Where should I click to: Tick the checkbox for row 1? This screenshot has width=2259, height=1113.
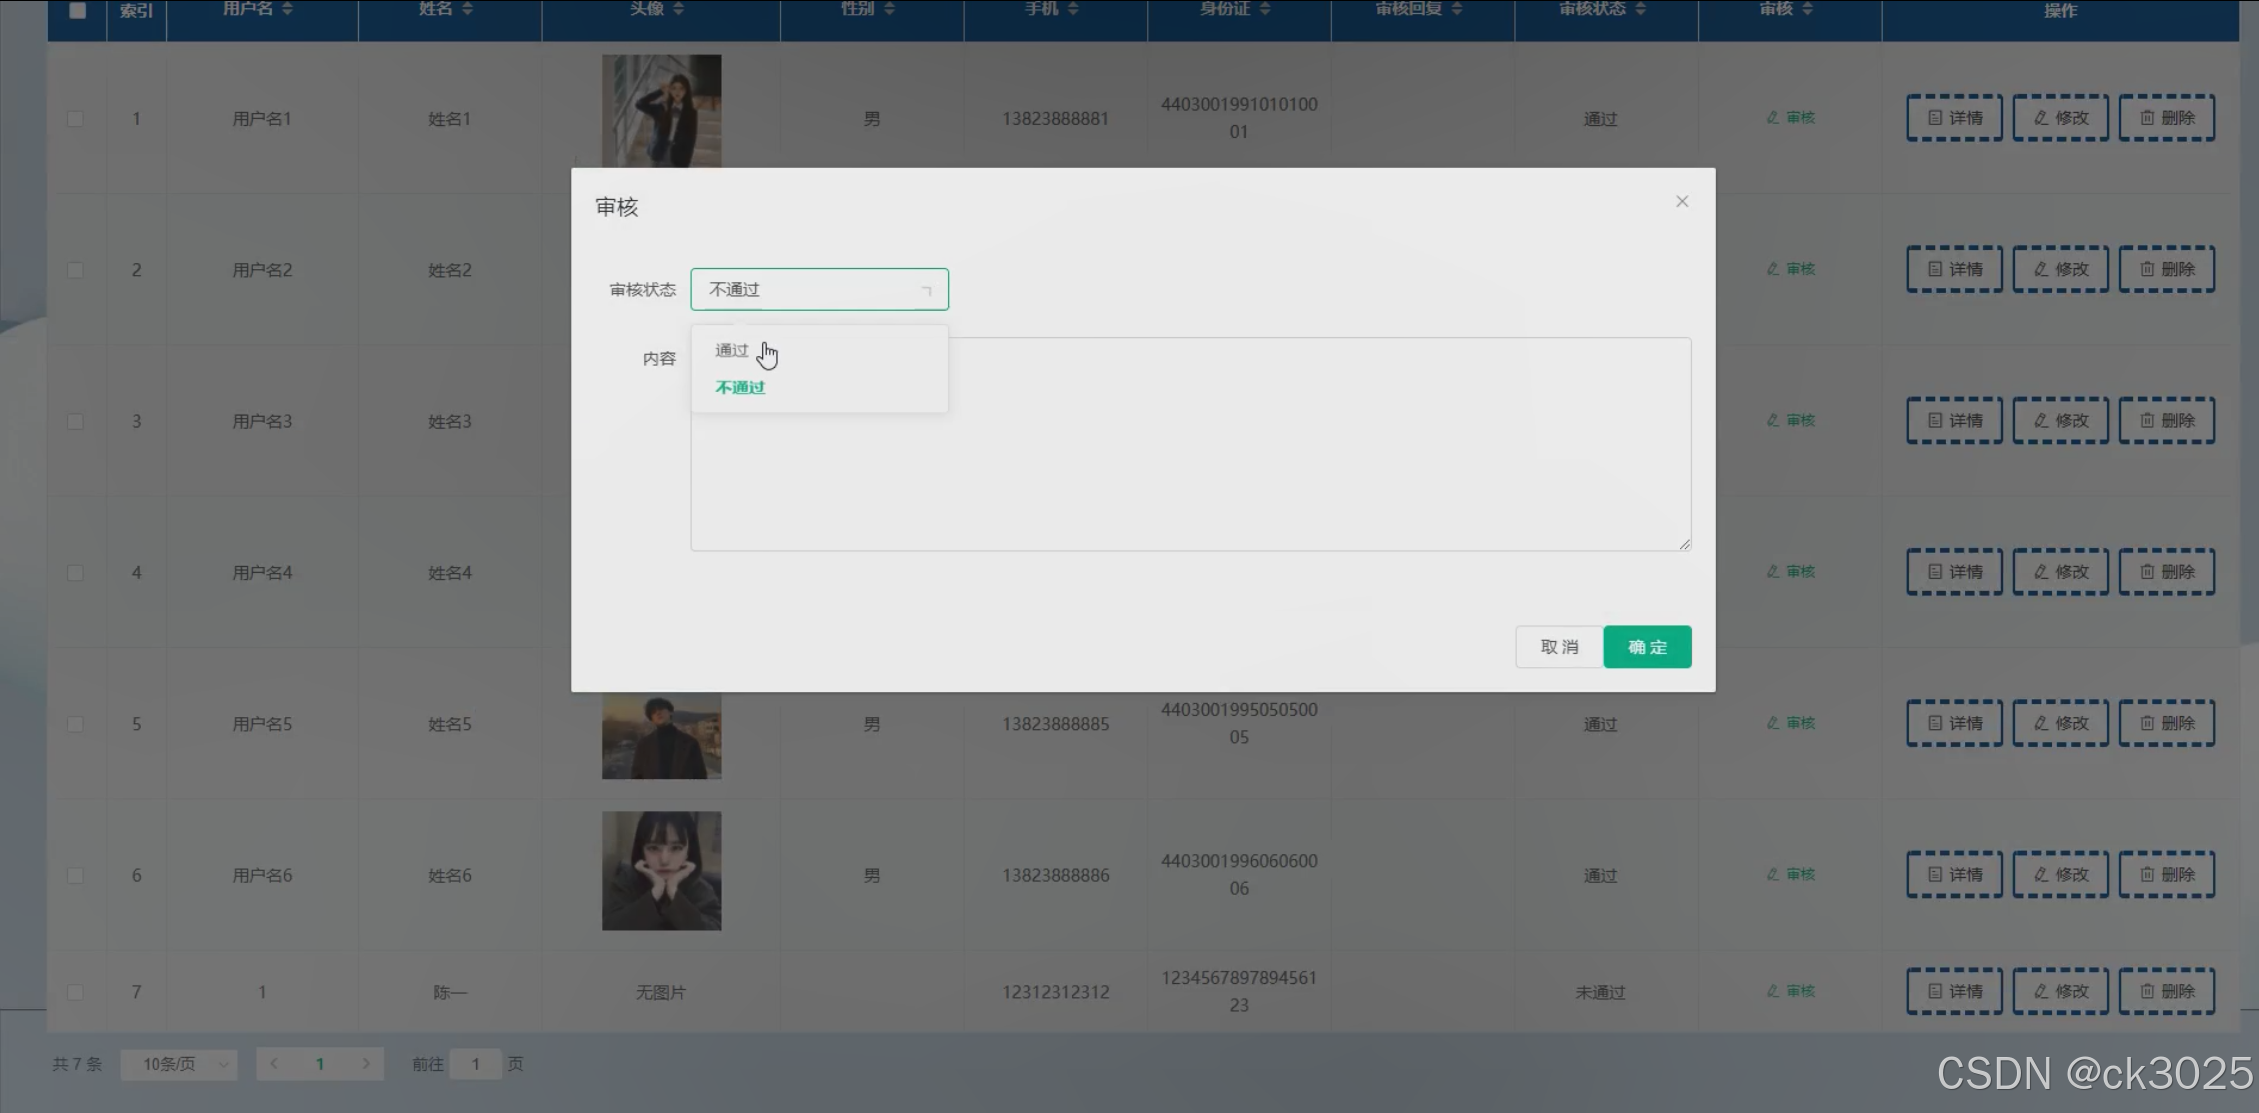[76, 119]
